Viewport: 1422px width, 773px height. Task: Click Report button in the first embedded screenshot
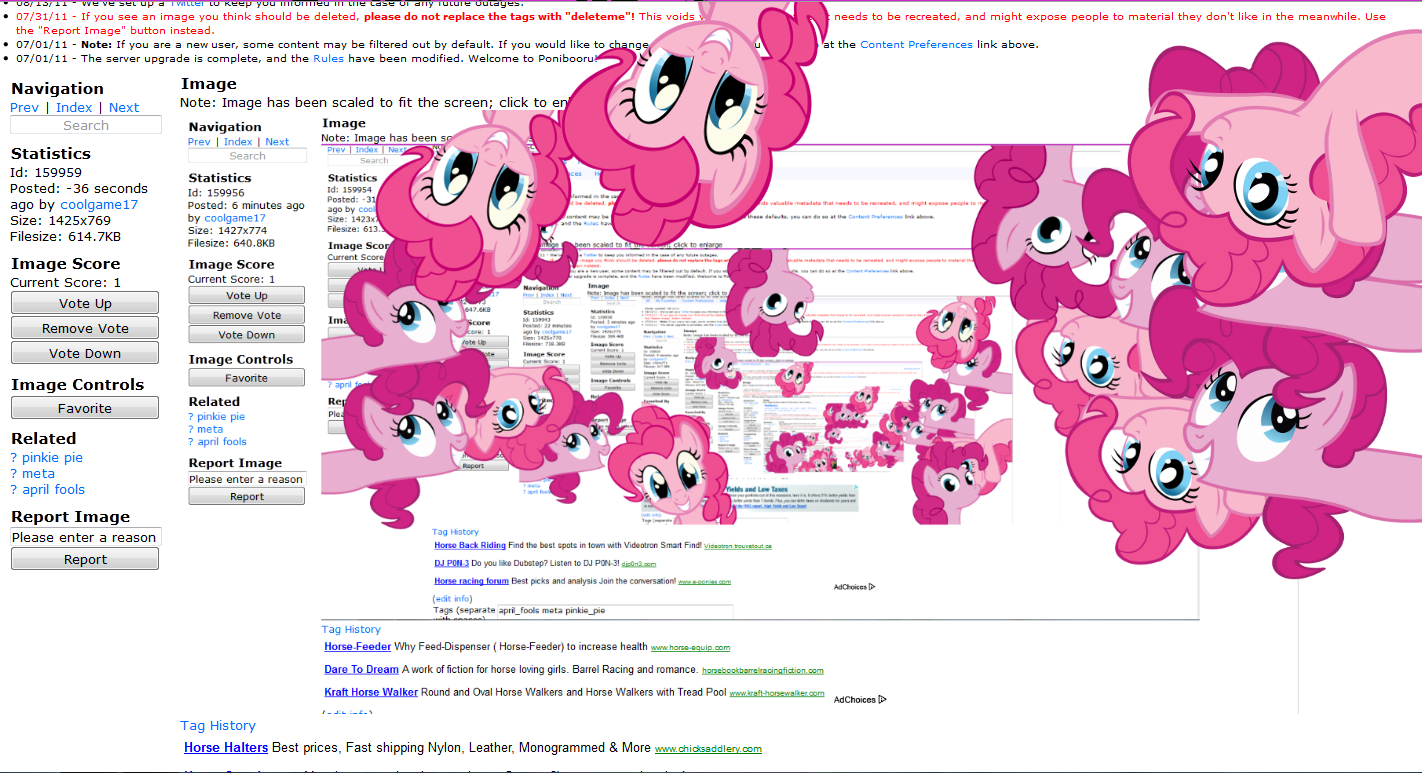[x=246, y=496]
